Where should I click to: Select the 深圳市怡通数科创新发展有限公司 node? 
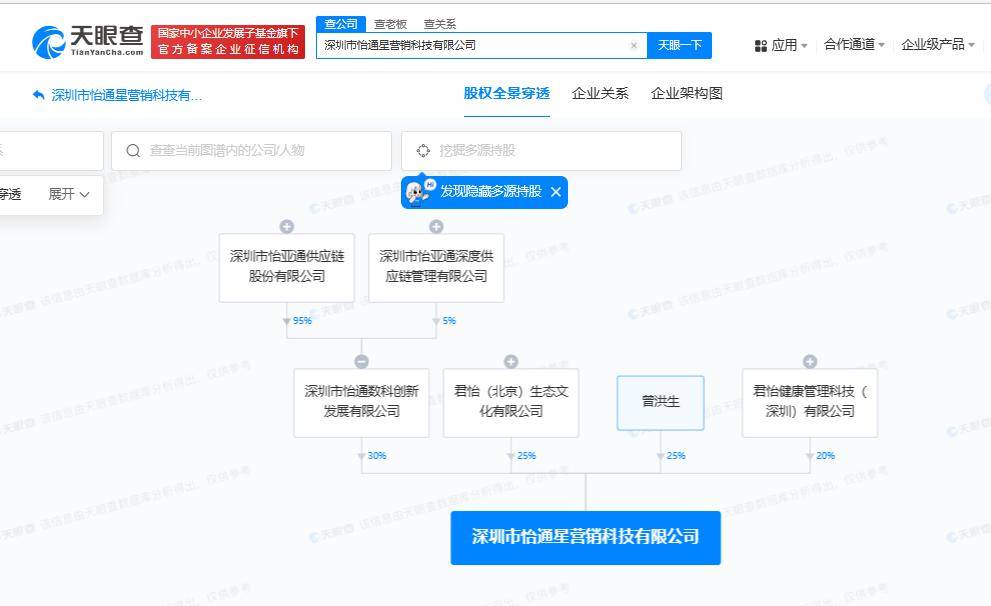pos(362,403)
